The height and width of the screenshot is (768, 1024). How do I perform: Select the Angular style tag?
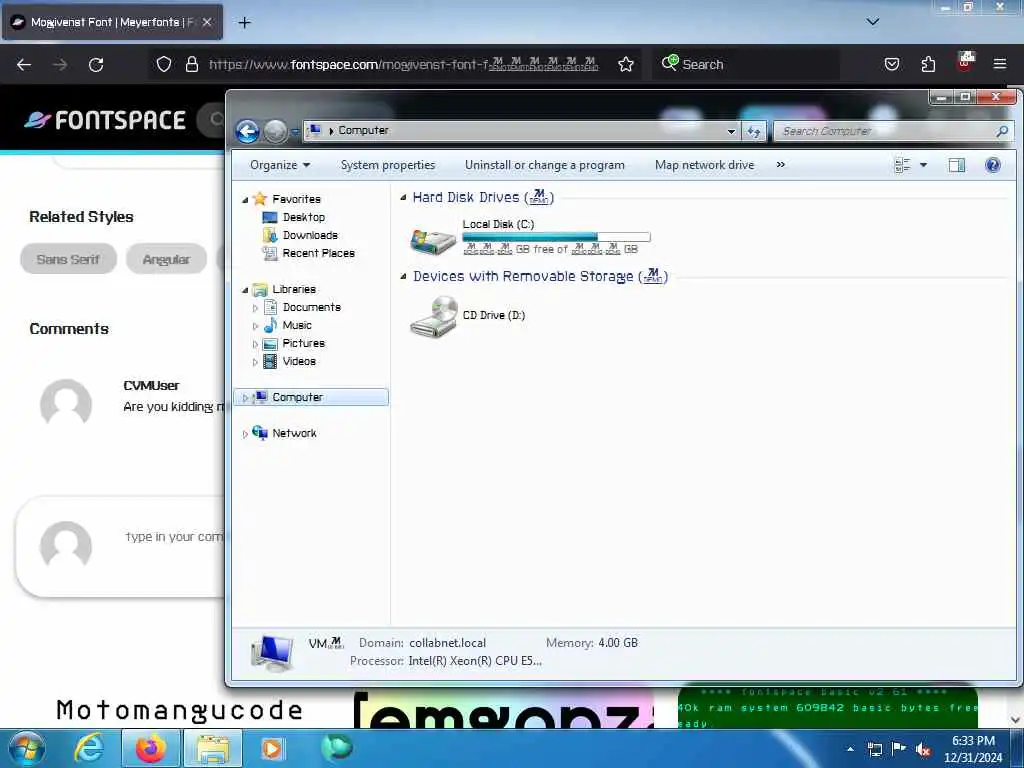167,259
